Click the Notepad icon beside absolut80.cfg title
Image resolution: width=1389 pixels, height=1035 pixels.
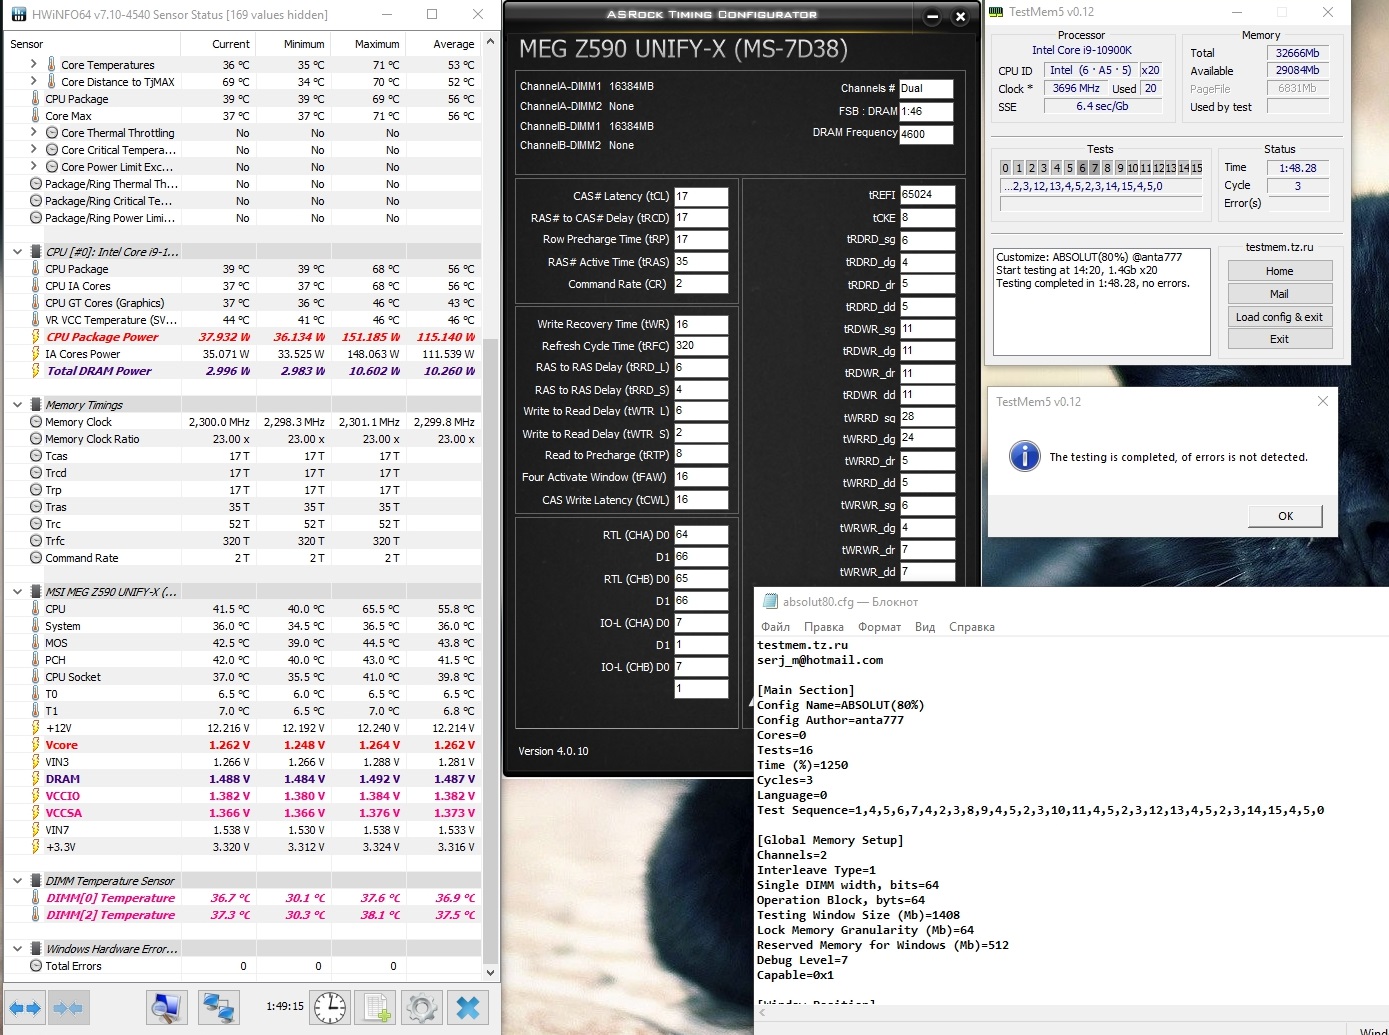(770, 601)
